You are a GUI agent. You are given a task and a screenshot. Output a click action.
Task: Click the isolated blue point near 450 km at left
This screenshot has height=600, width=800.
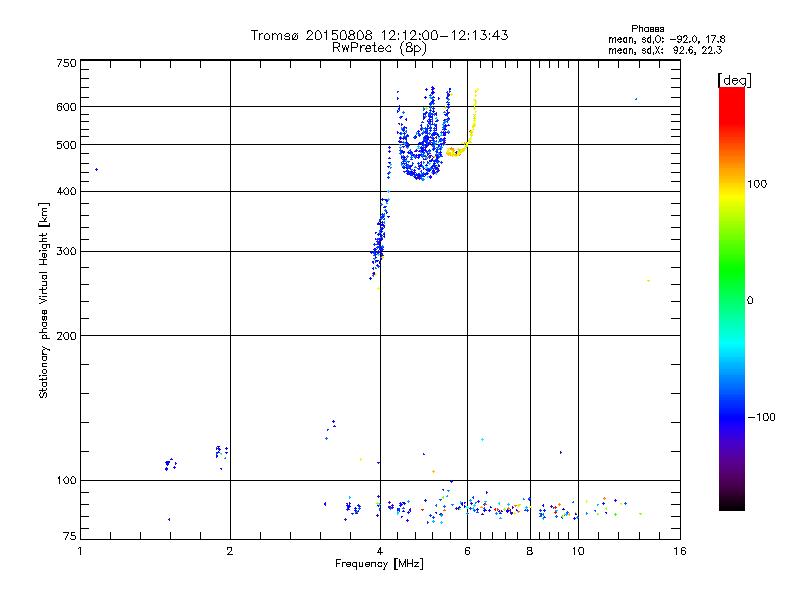point(96,169)
